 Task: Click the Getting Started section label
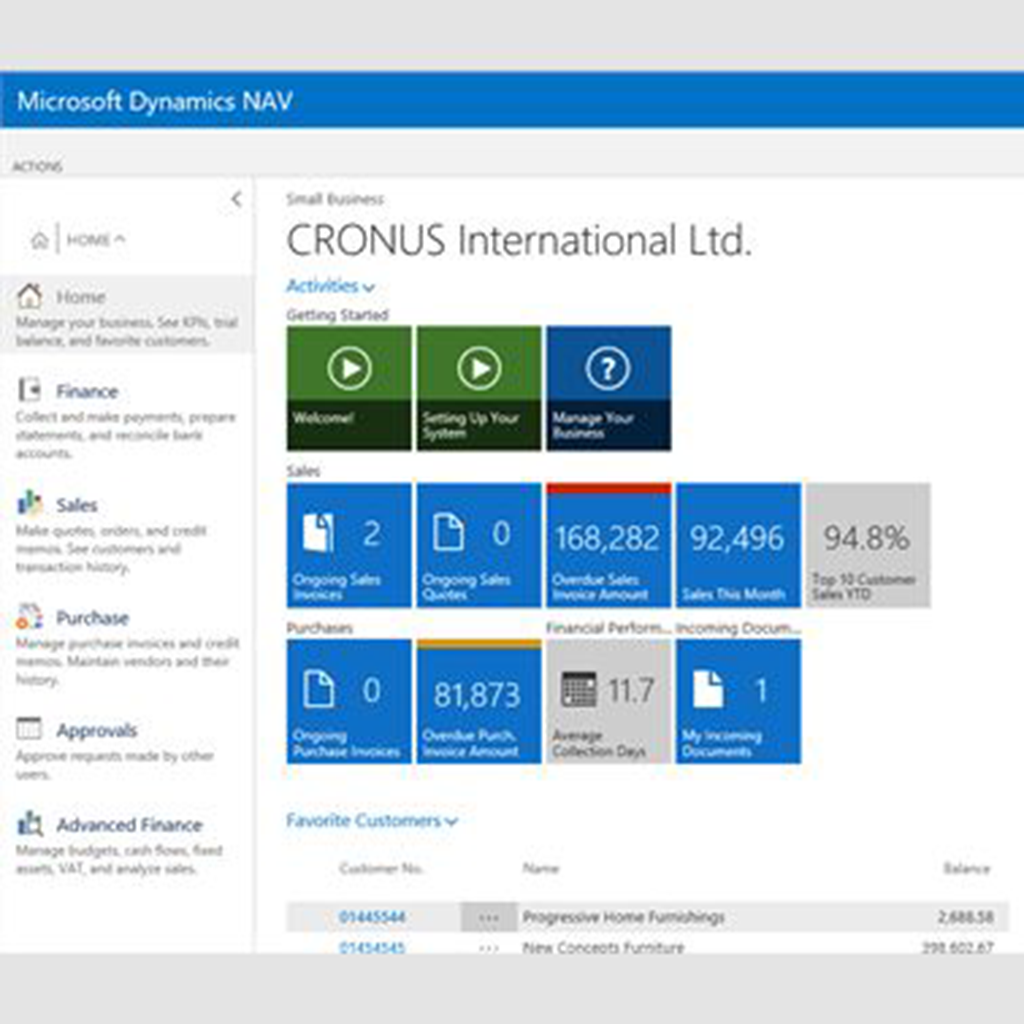tap(338, 315)
